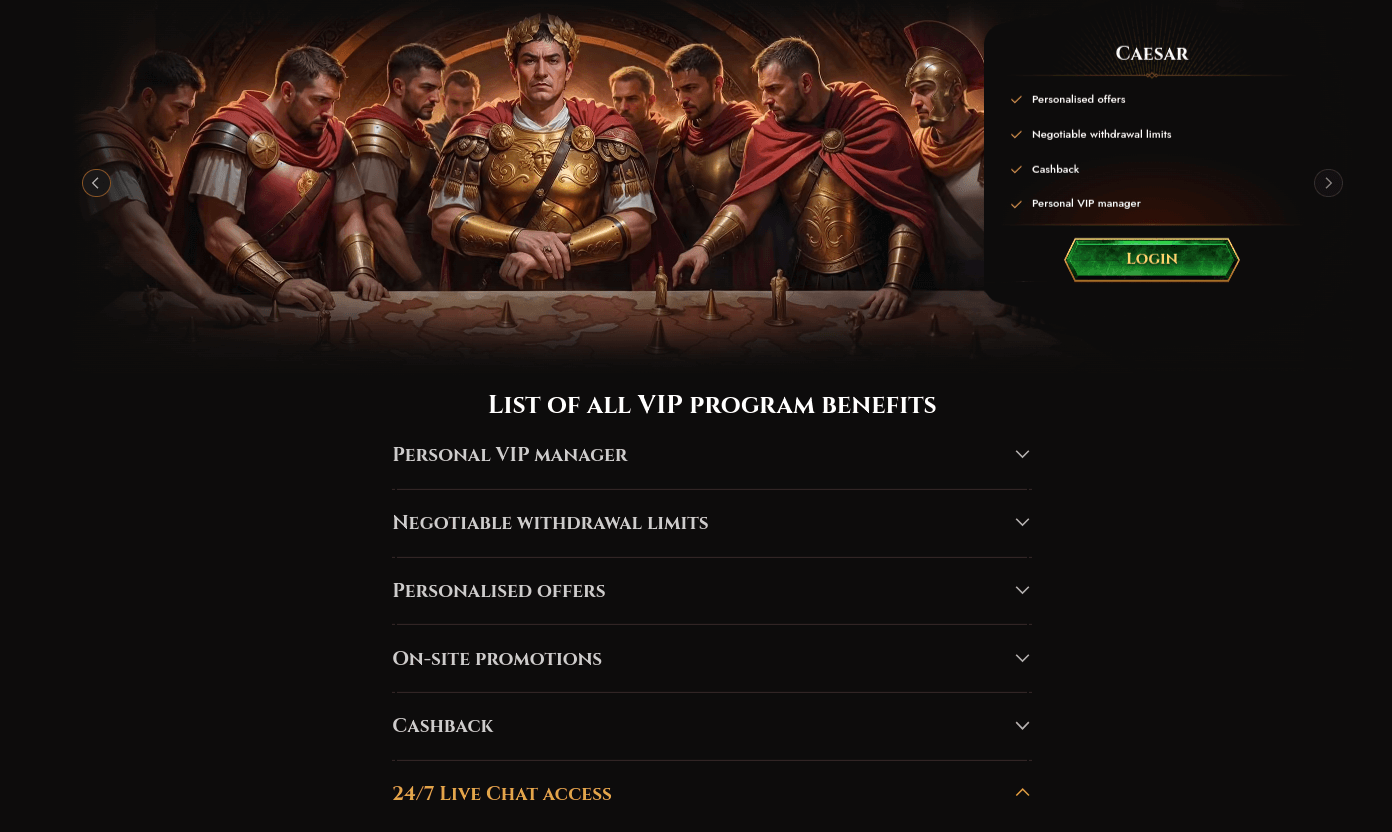Collapse the 24/7 Live Chat access chevron

coord(1022,793)
